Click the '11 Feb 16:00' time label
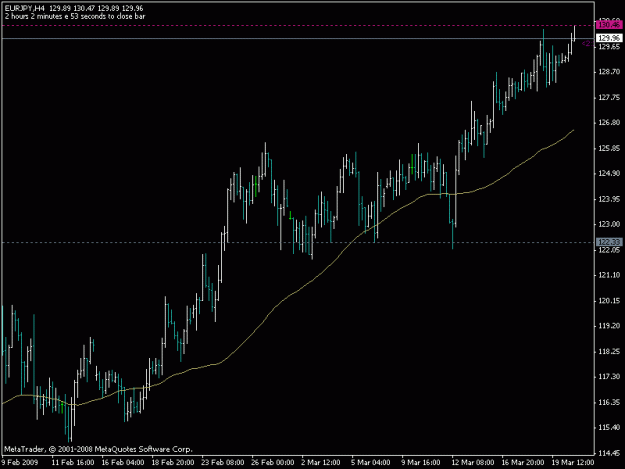The height and width of the screenshot is (469, 625). pos(73,463)
